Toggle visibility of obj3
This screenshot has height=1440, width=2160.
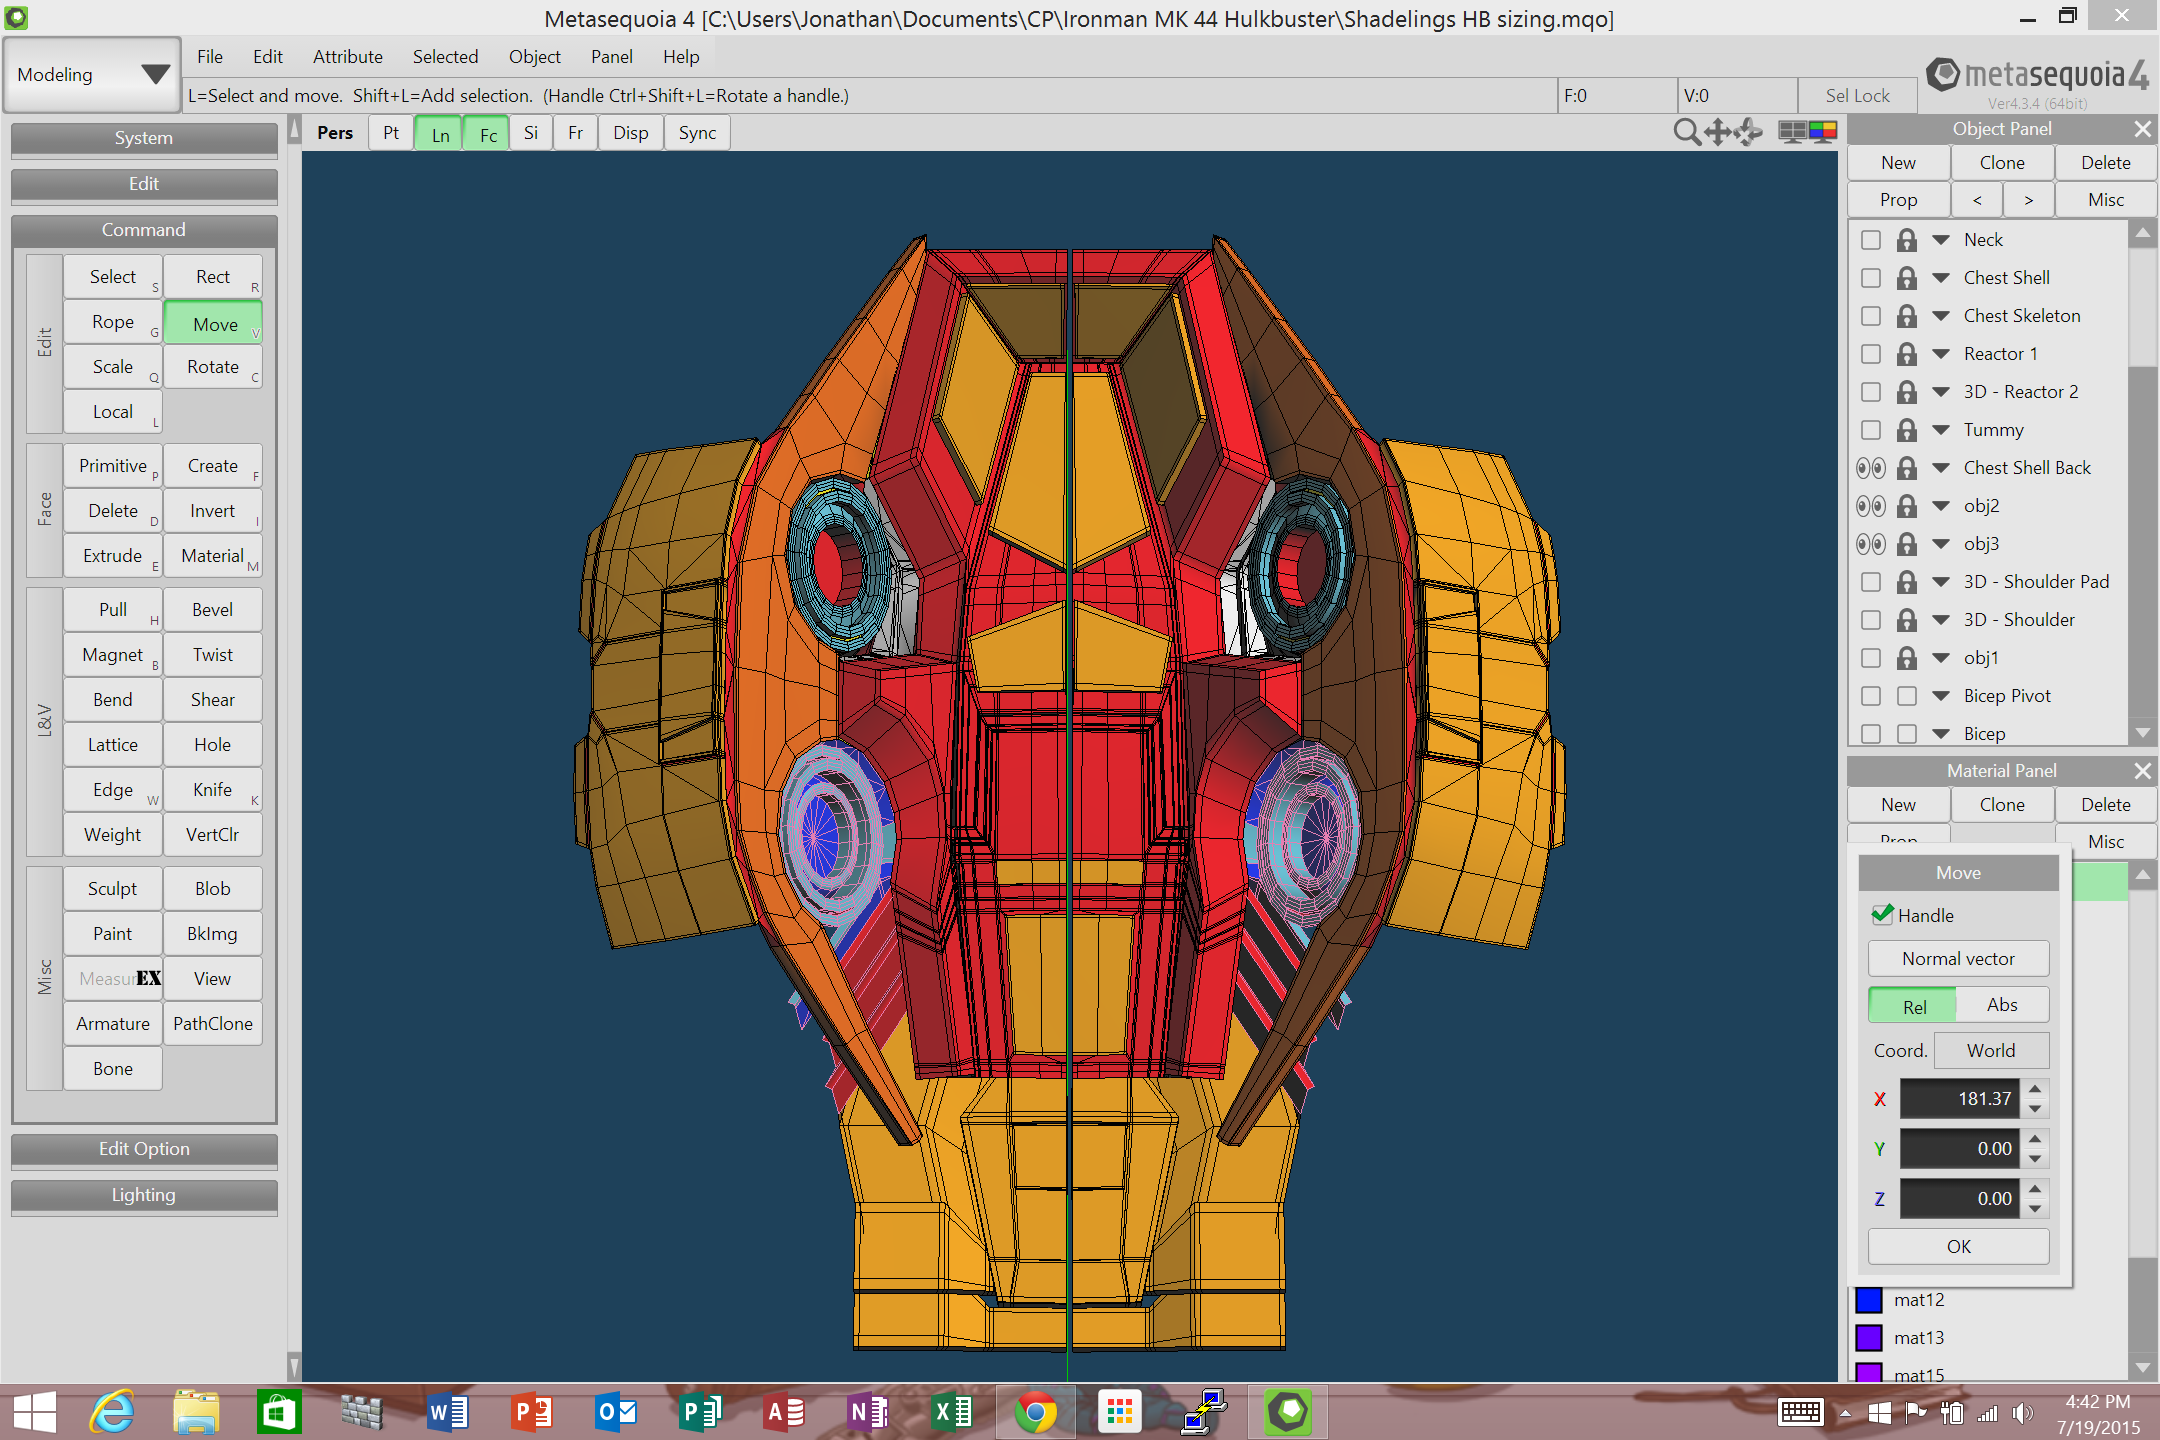(1870, 544)
